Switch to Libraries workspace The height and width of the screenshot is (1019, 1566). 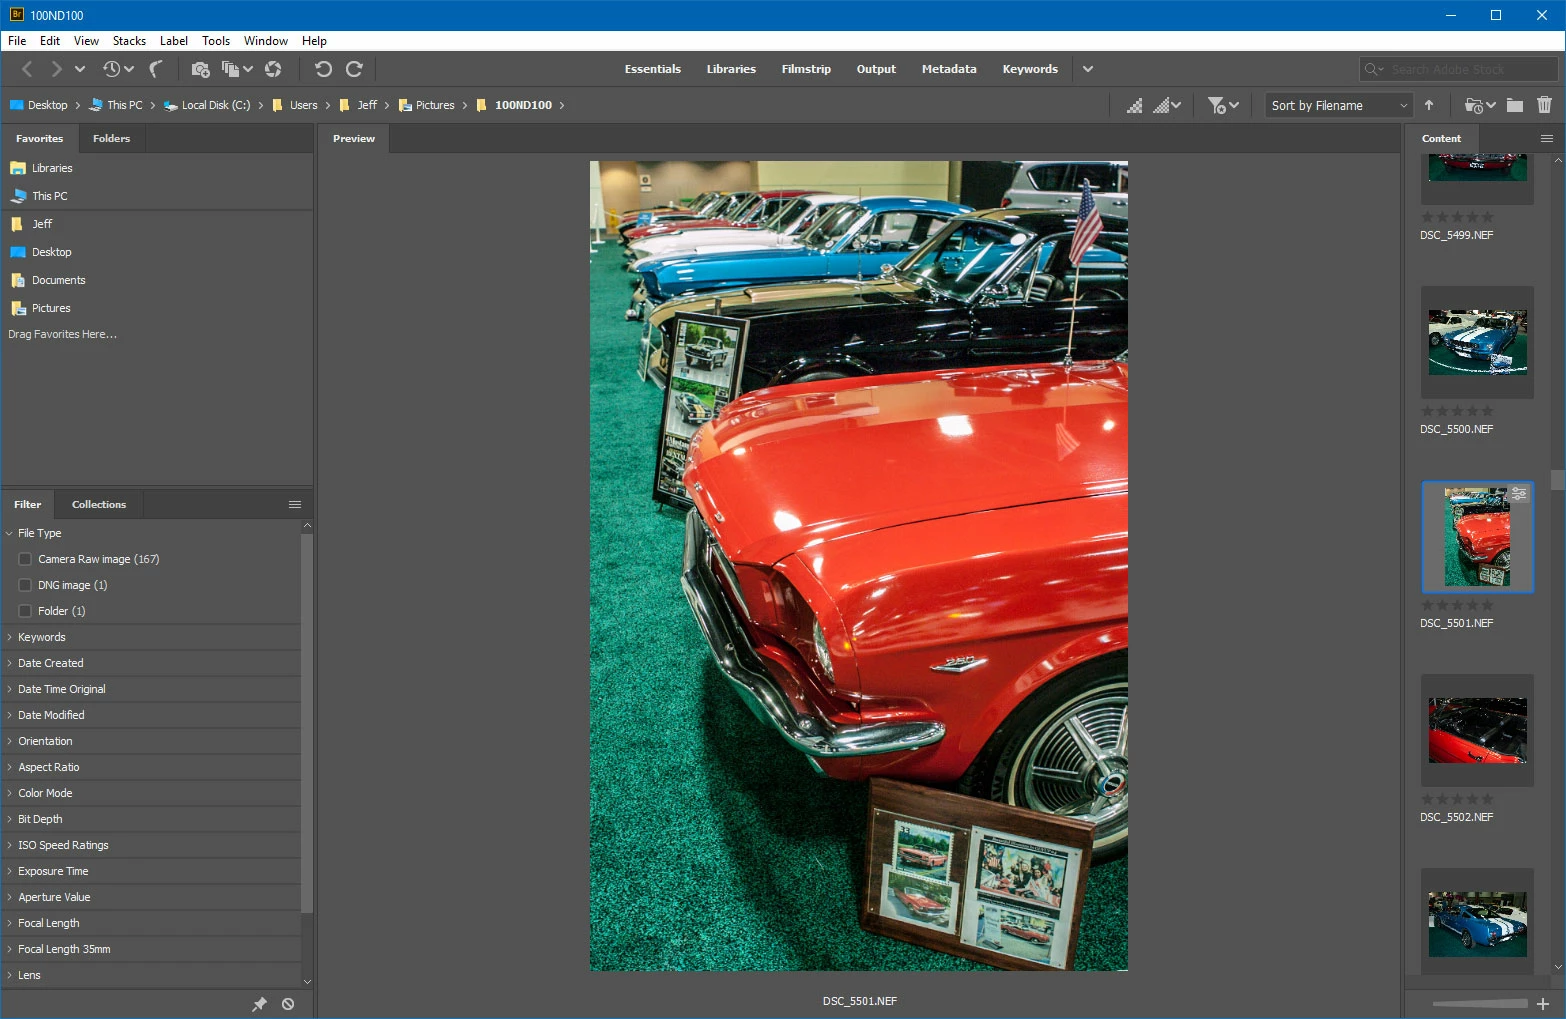coord(731,69)
